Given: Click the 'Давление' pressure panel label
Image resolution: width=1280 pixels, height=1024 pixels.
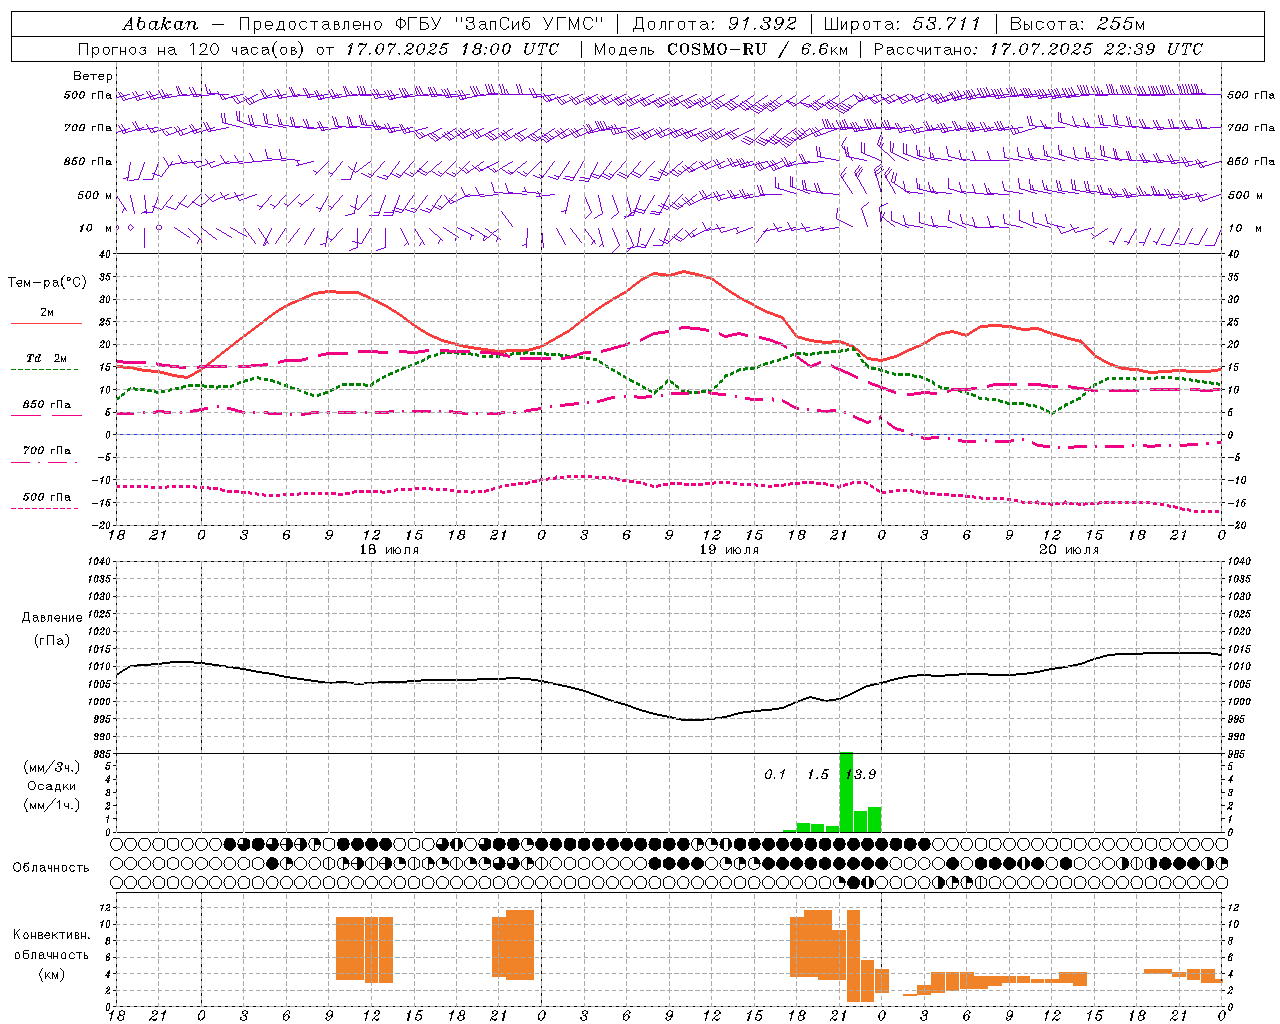Looking at the screenshot, I should coord(50,618).
